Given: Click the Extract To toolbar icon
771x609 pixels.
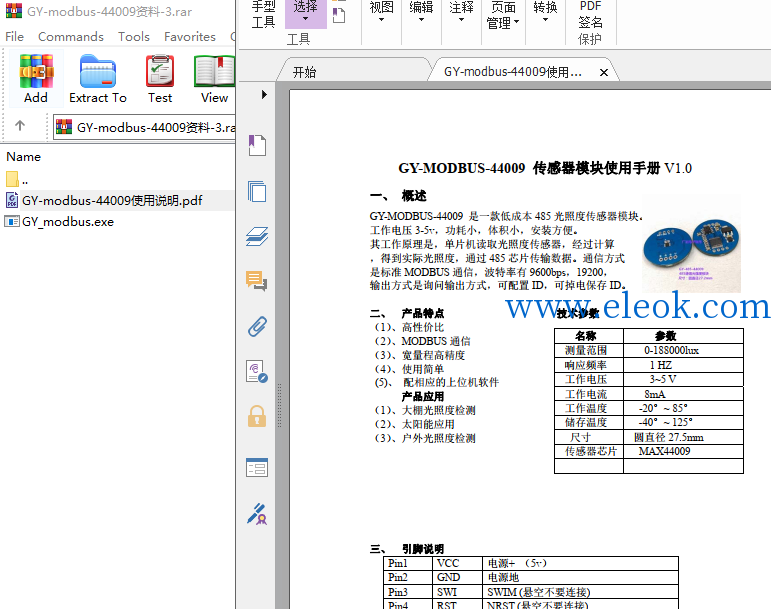Looking at the screenshot, I should [98, 79].
